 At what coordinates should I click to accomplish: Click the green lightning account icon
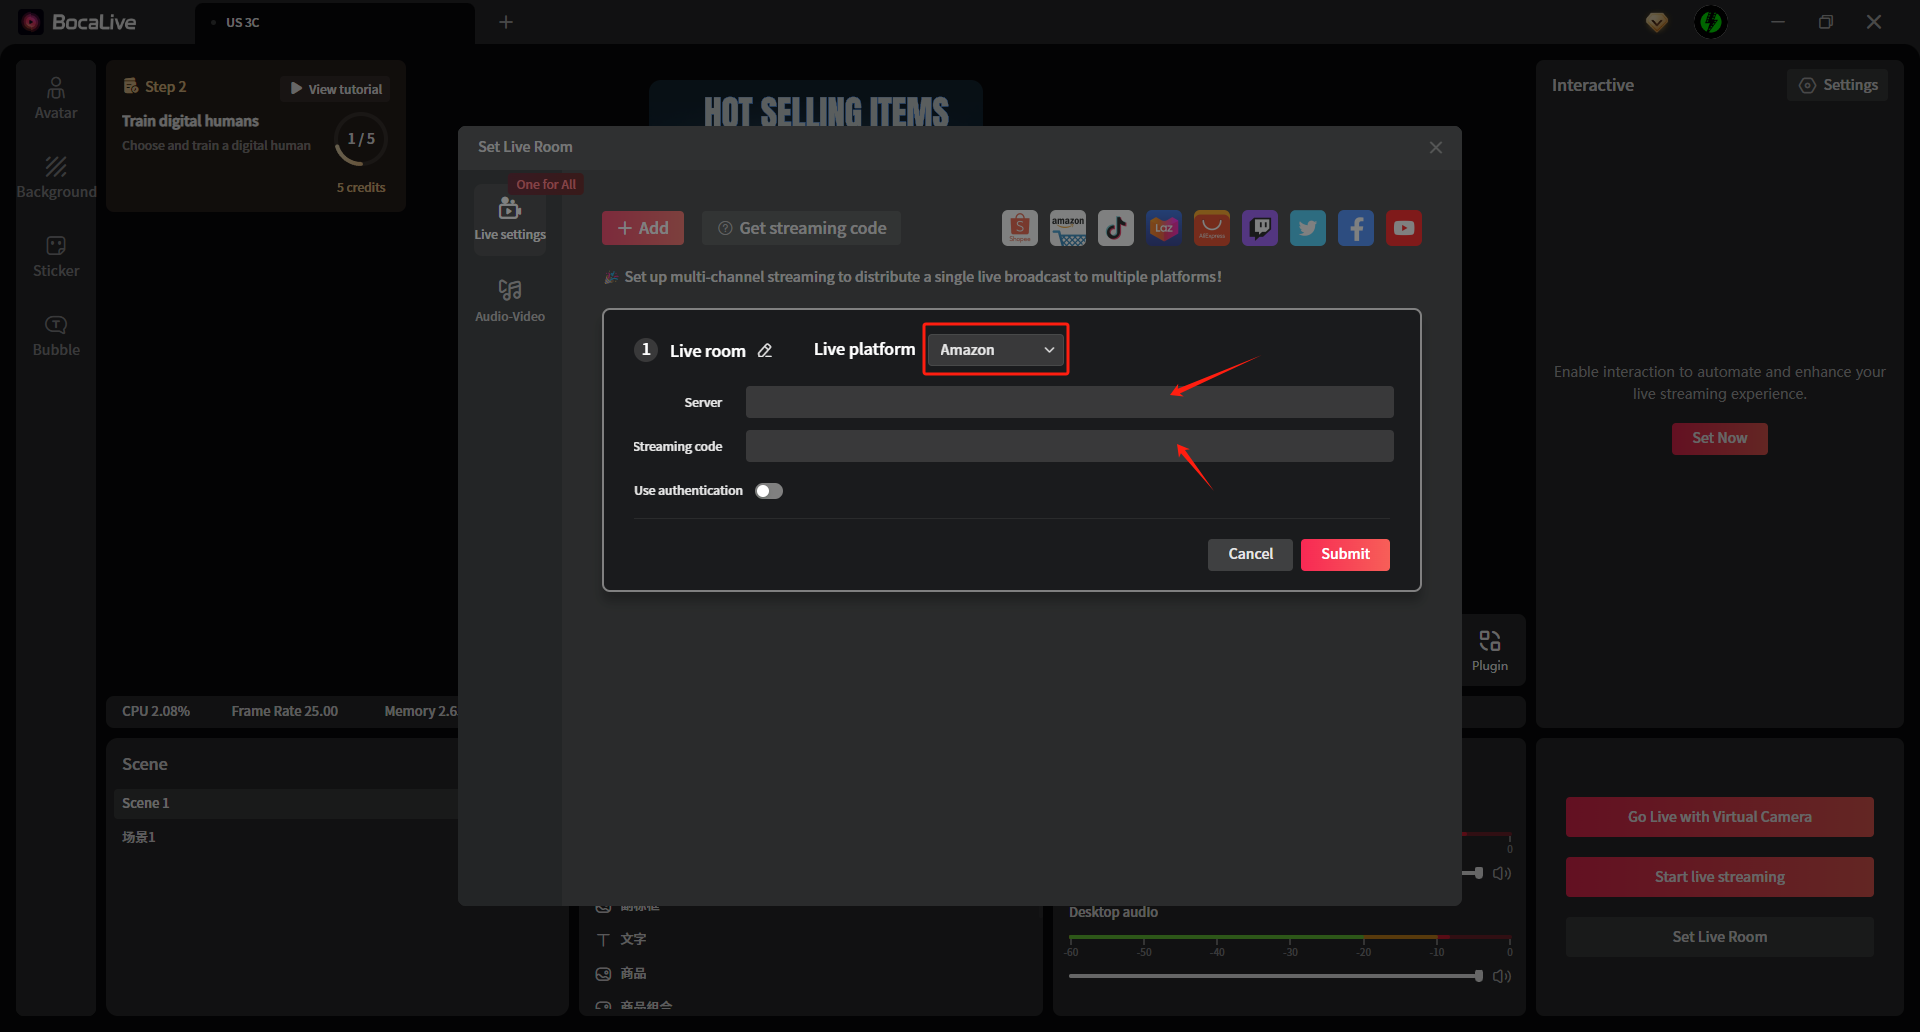(x=1710, y=22)
